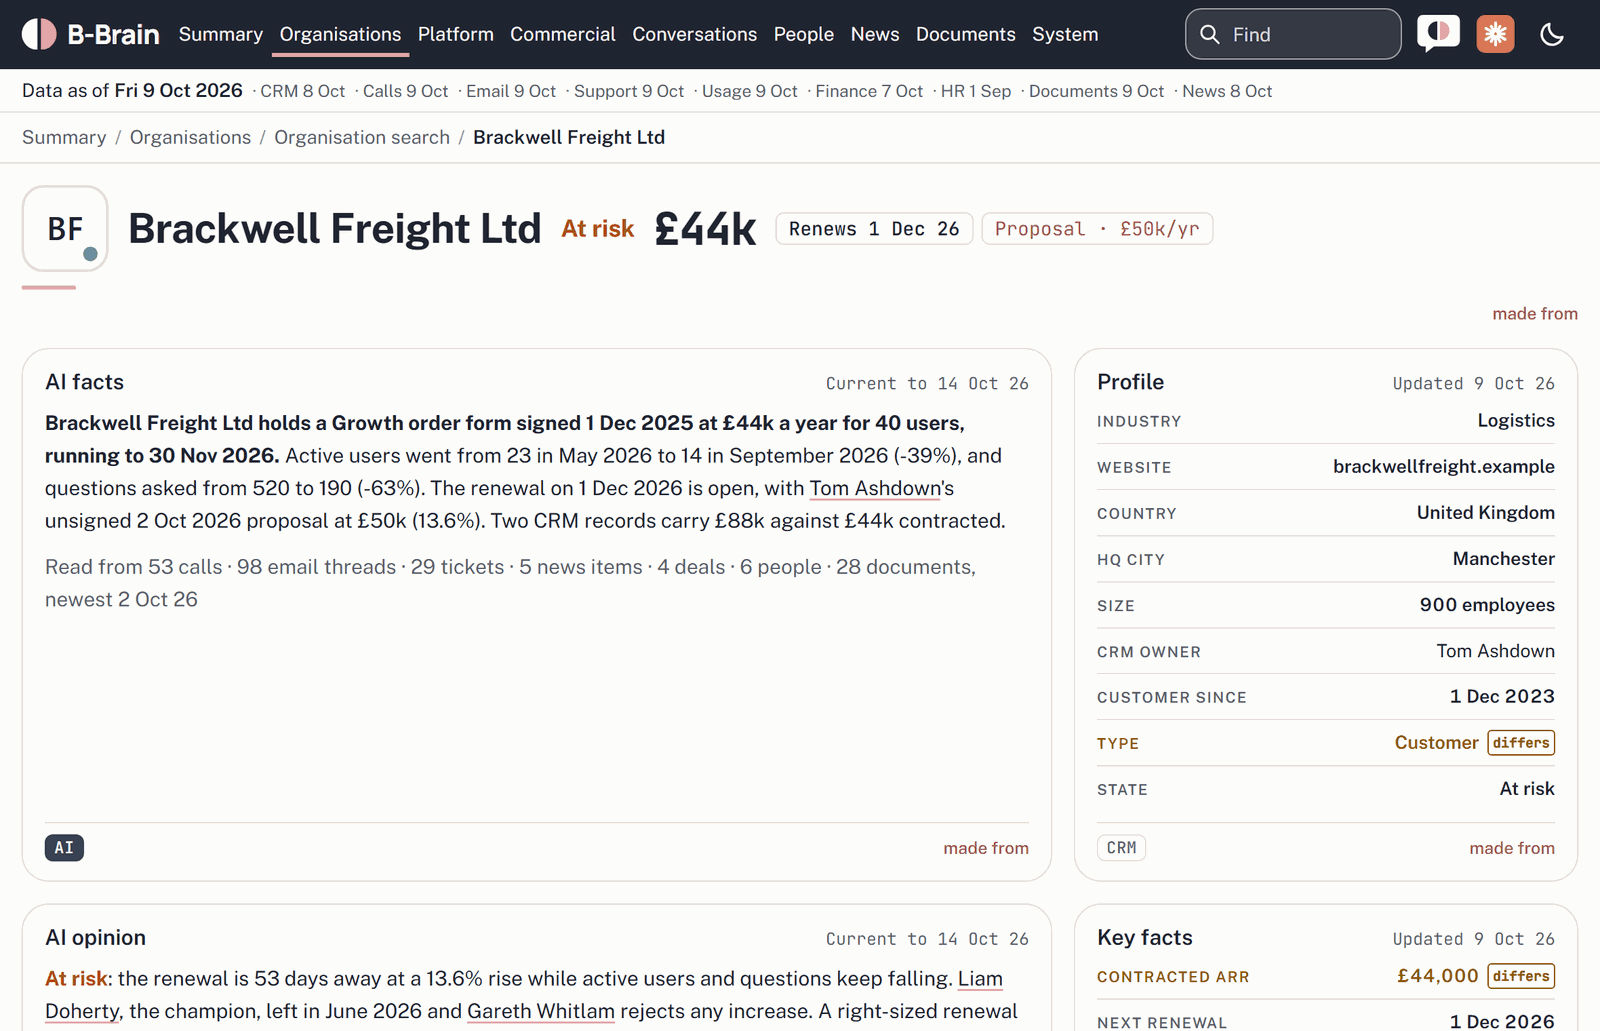Screen dimensions: 1600x1031
Task: Go to Organisations breadcrumb link
Action: coord(190,137)
